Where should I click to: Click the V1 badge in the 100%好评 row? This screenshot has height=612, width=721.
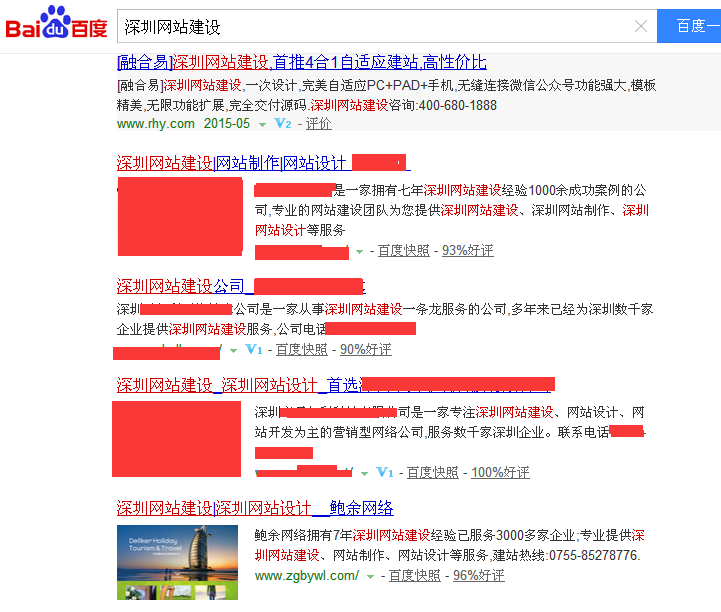[x=385, y=472]
